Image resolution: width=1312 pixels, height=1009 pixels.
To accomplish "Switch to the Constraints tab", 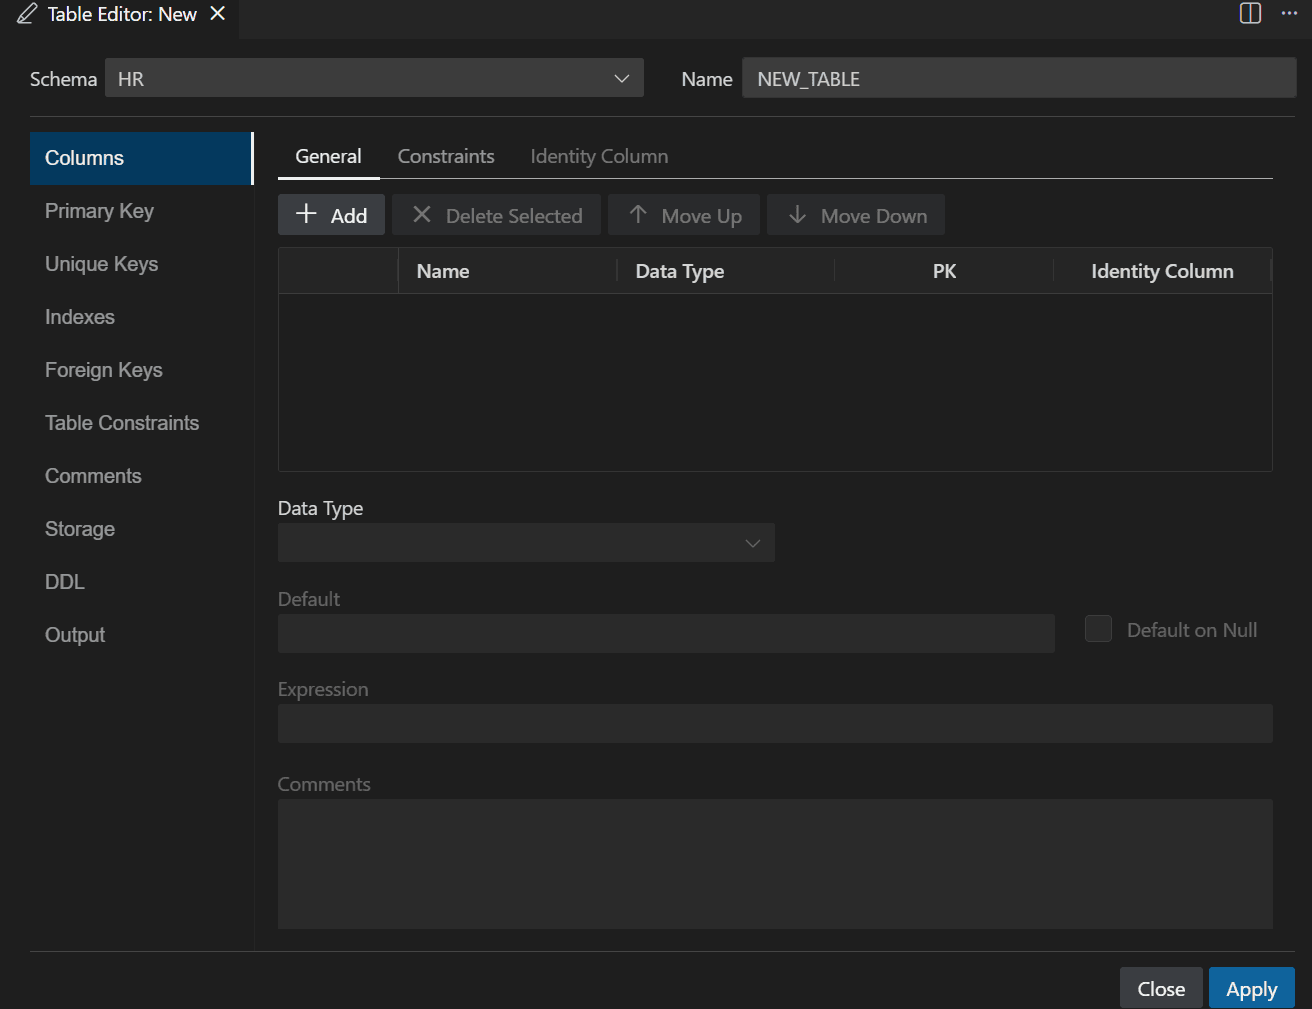I will tap(446, 156).
